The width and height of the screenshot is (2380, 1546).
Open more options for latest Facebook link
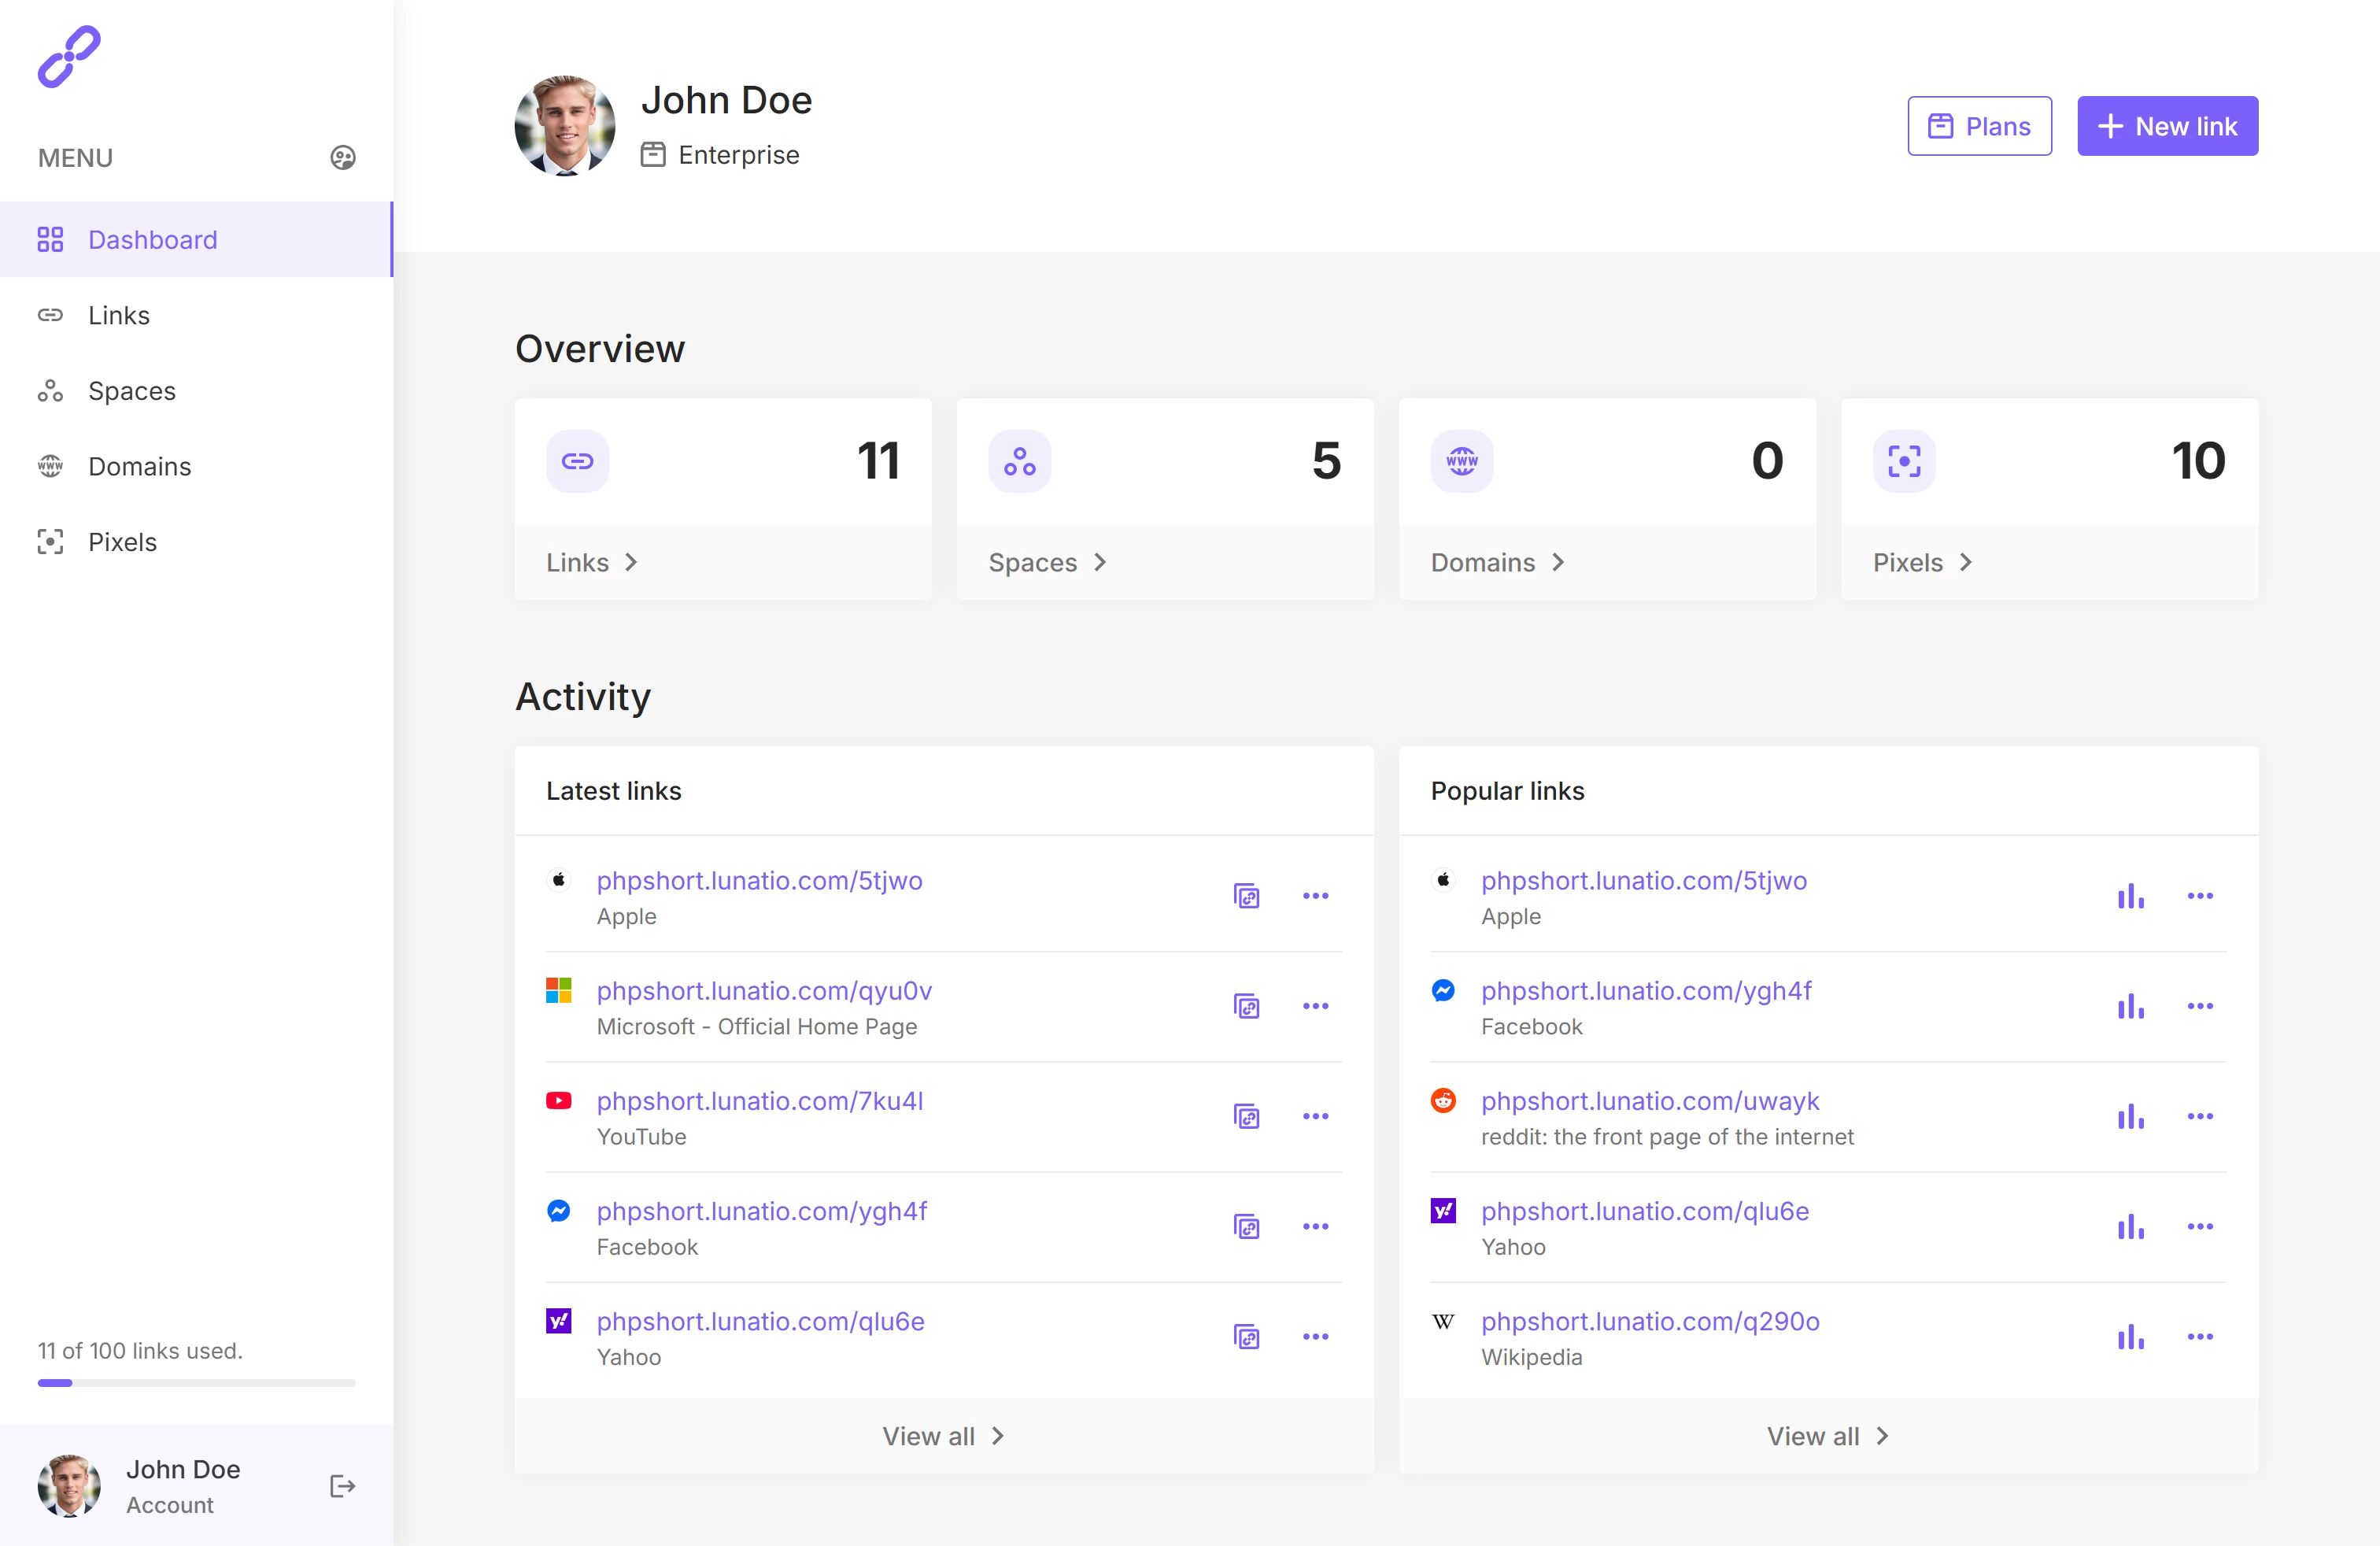1315,1226
